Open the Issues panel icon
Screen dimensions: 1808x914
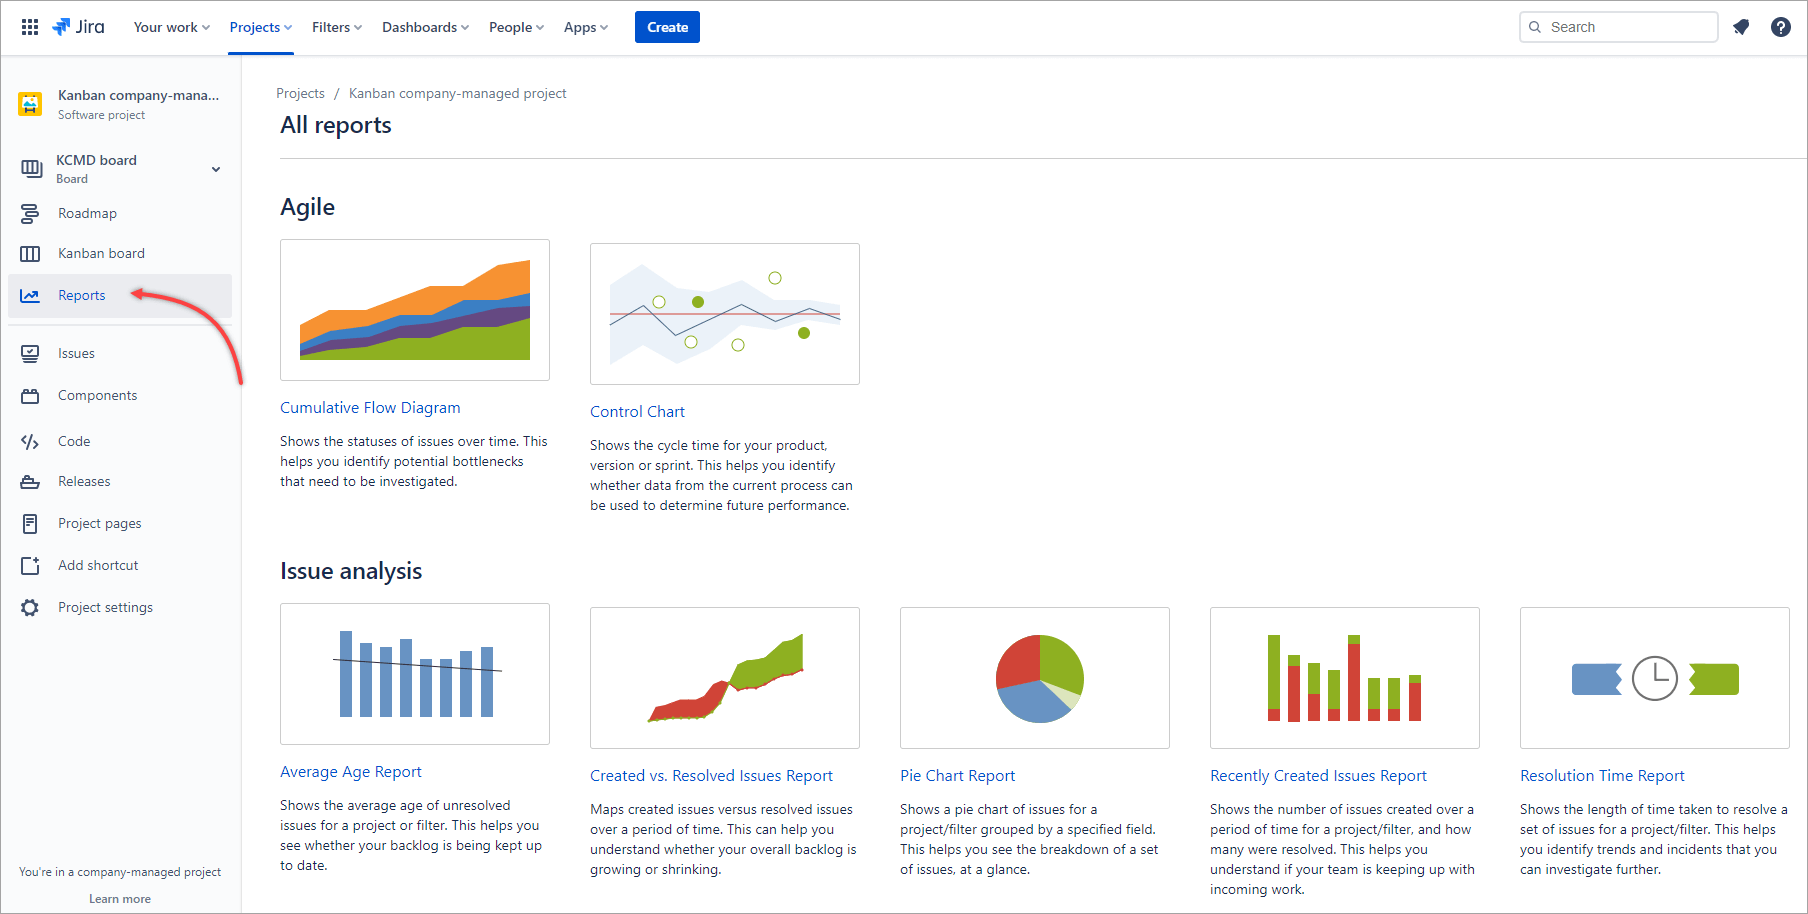click(31, 352)
